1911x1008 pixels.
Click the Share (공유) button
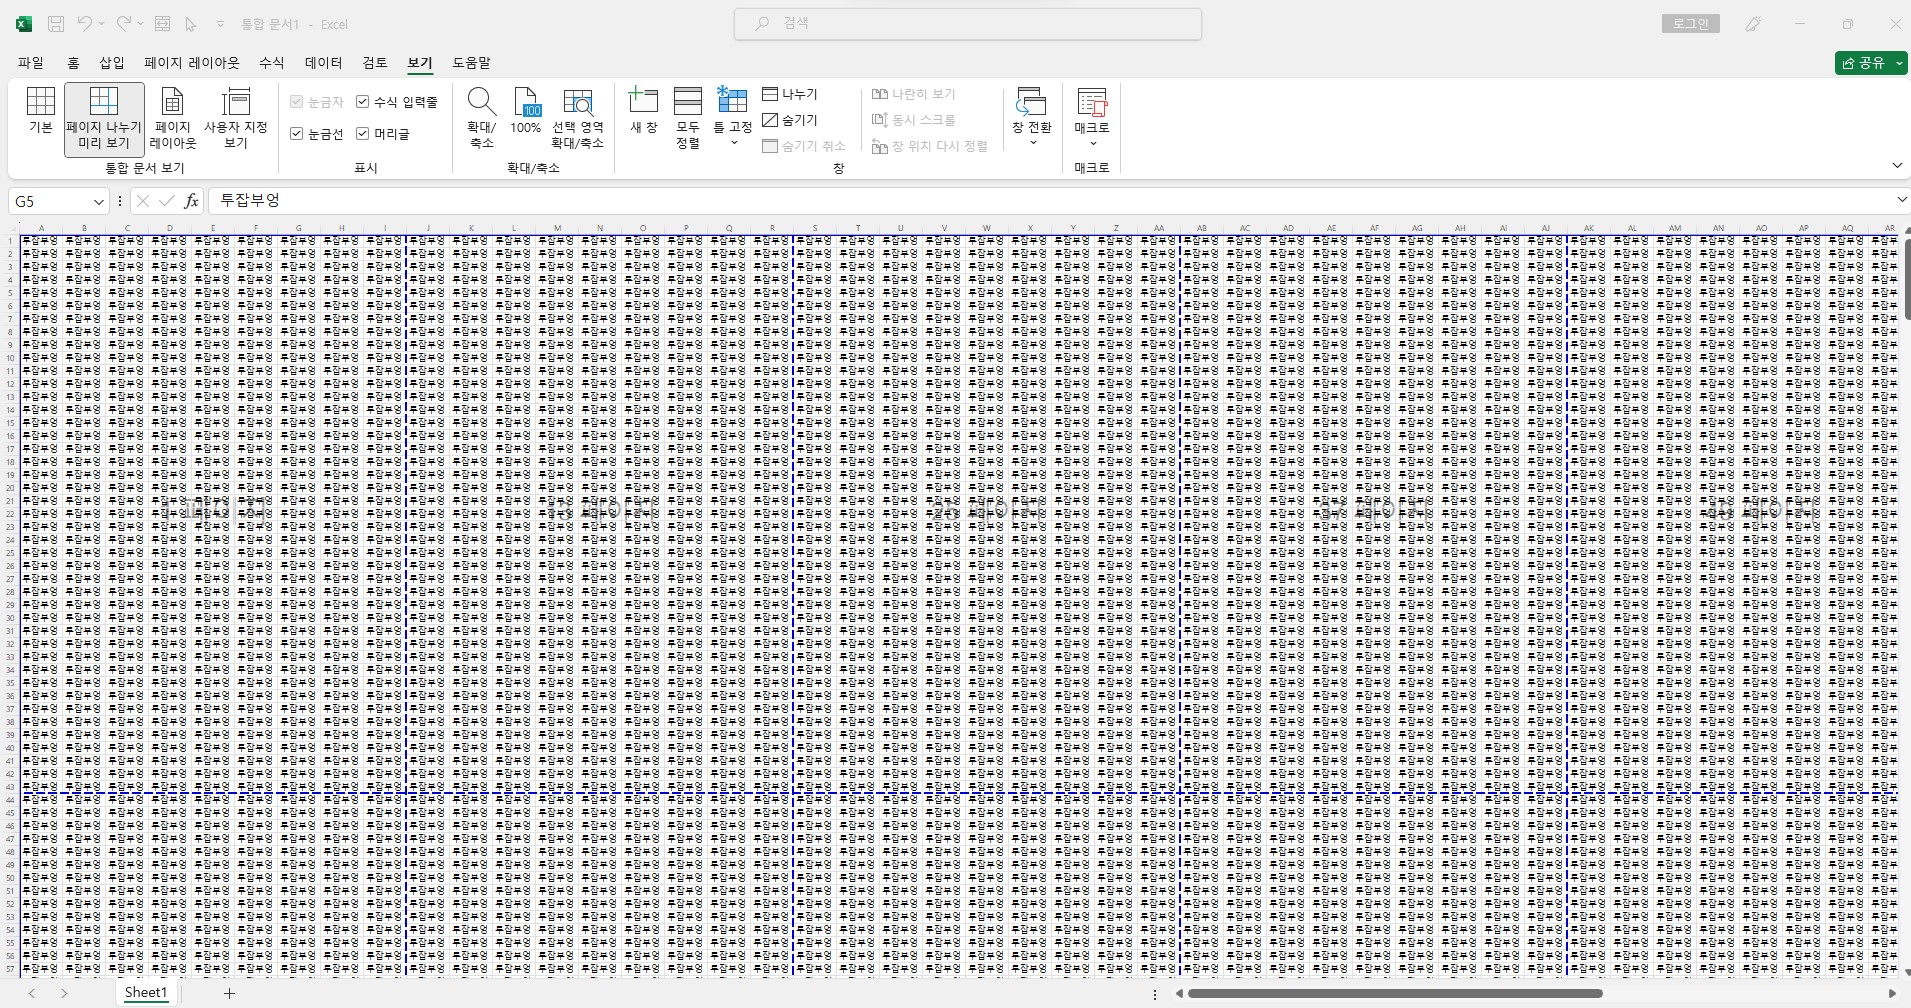click(x=1864, y=63)
